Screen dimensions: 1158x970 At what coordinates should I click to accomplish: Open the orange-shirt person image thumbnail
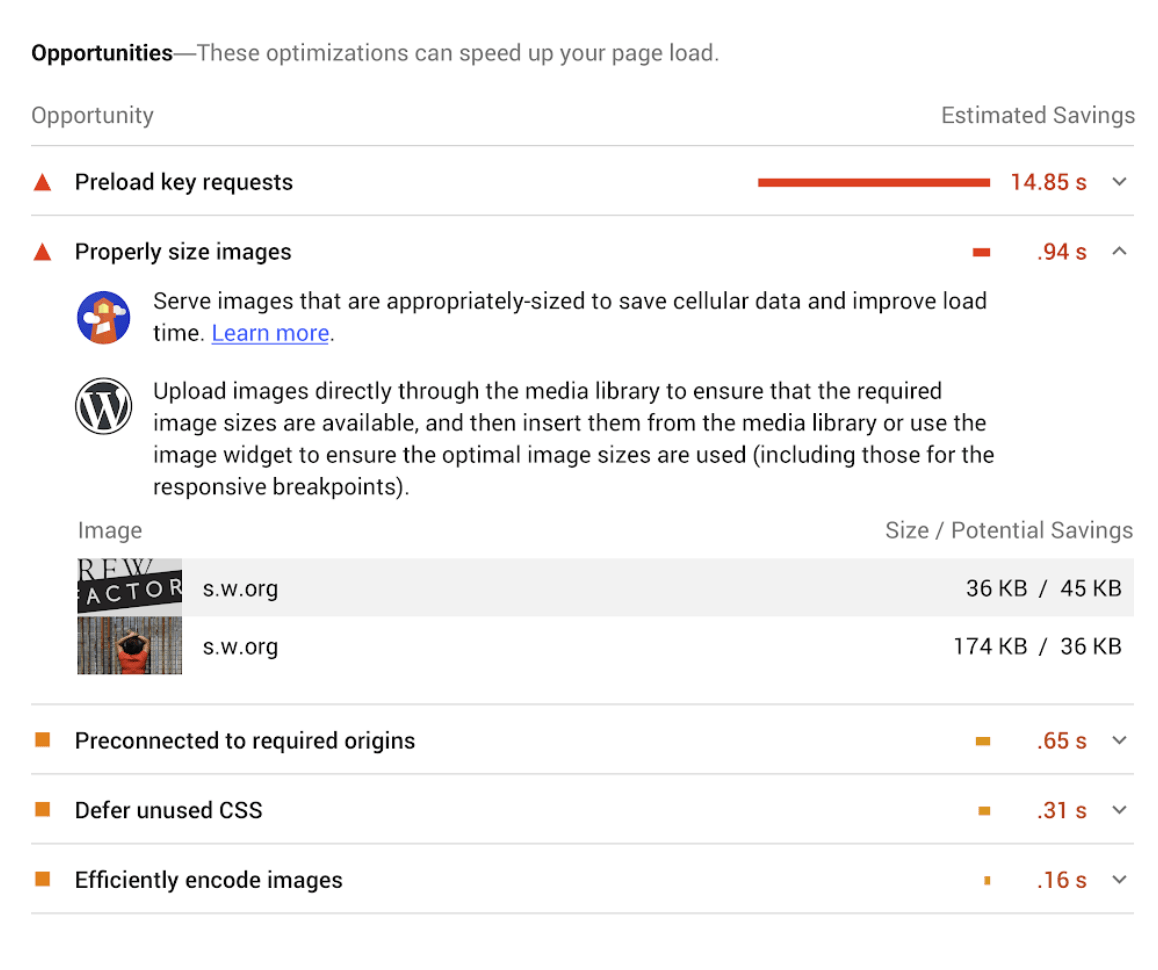click(130, 646)
